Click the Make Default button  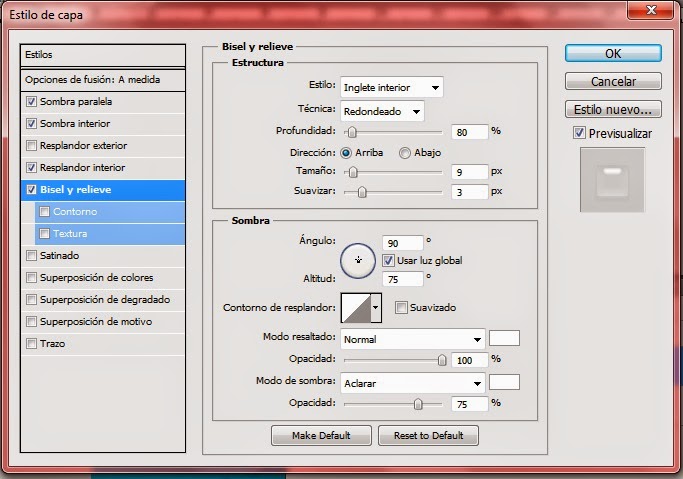pos(321,435)
